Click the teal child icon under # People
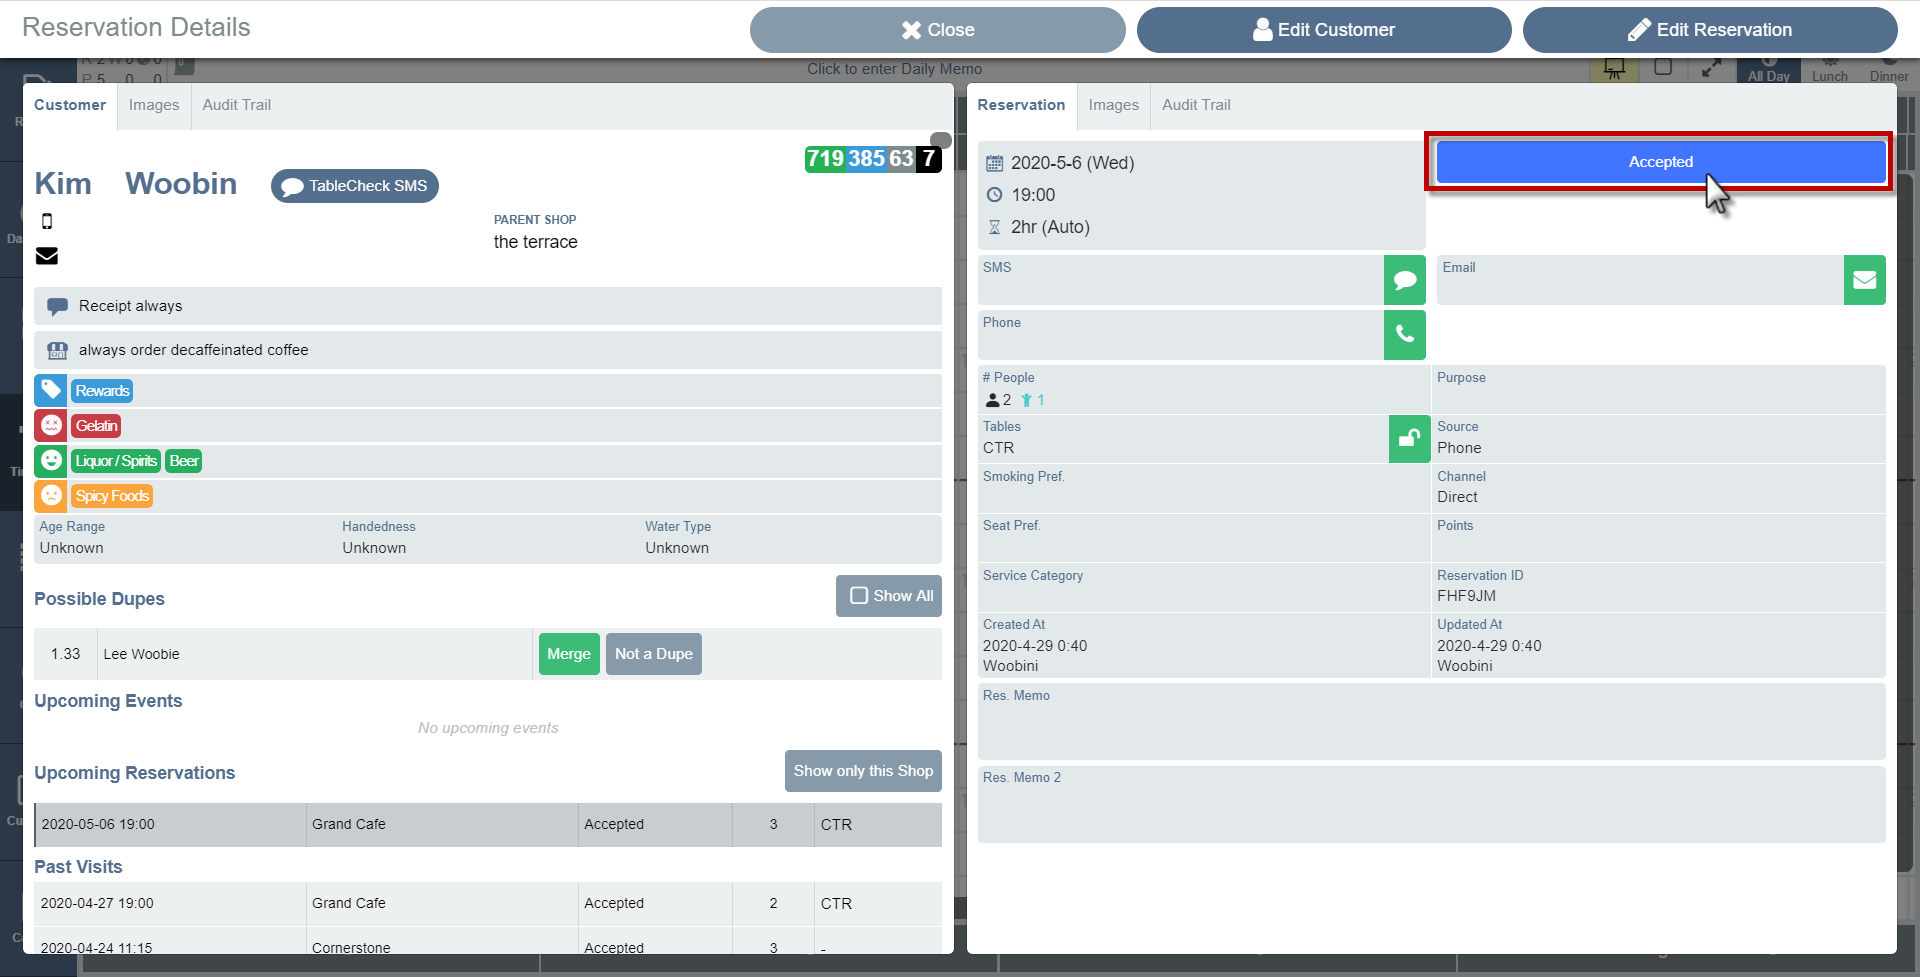The width and height of the screenshot is (1920, 977). tap(1026, 400)
